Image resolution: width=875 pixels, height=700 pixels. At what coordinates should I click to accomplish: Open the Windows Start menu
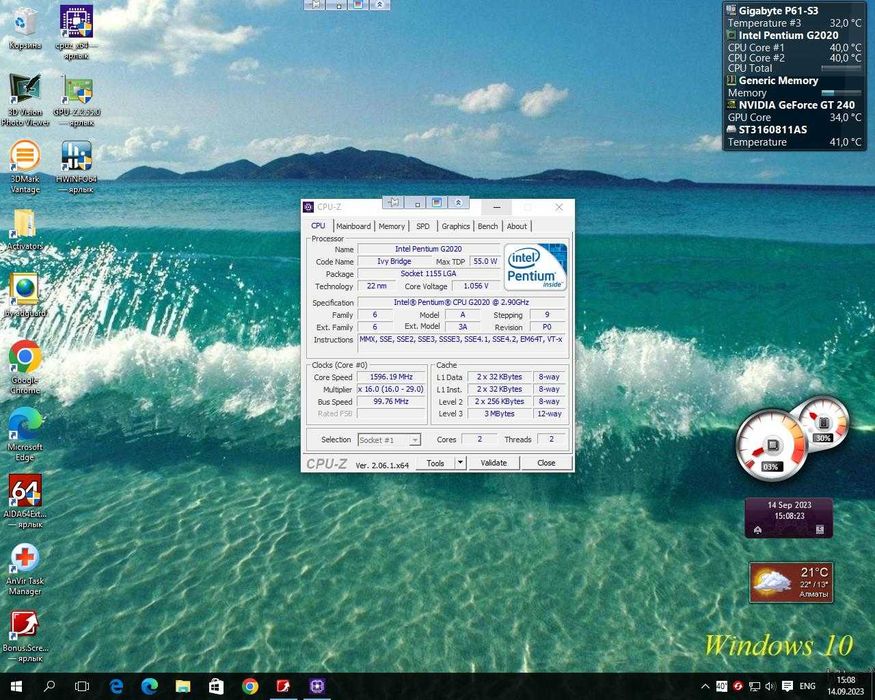tap(16, 686)
